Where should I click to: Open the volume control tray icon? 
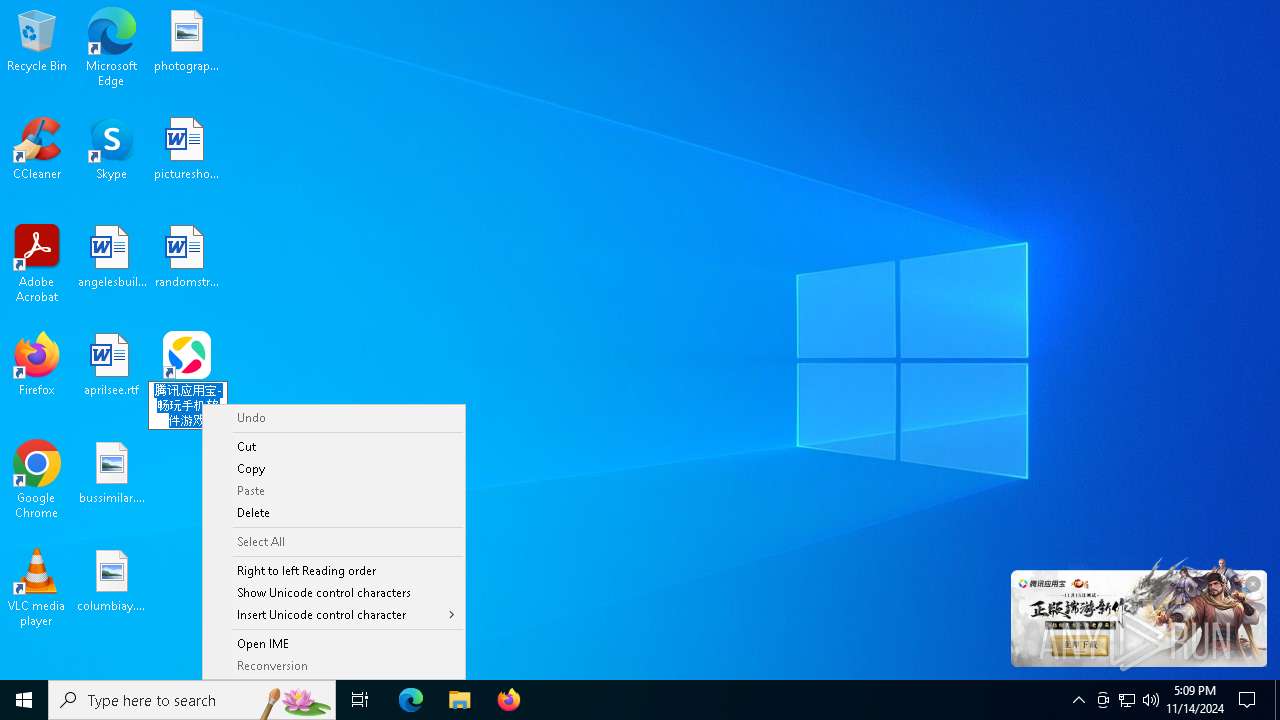tap(1151, 700)
